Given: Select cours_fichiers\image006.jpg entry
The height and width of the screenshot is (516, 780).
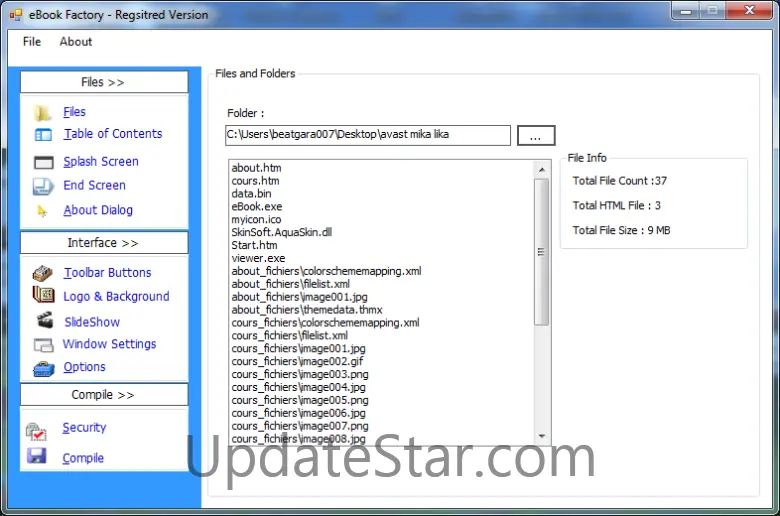Looking at the screenshot, I should (x=298, y=413).
